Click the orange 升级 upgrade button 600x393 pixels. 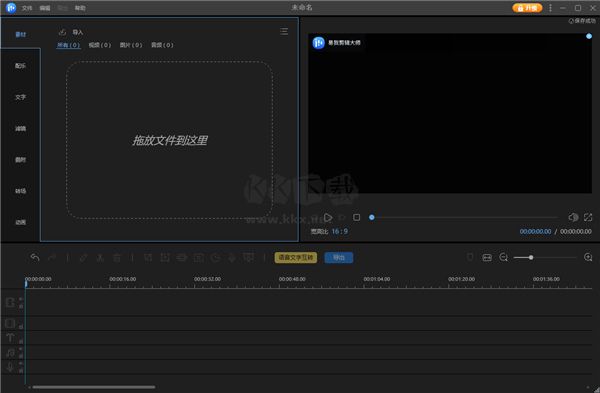coord(527,8)
